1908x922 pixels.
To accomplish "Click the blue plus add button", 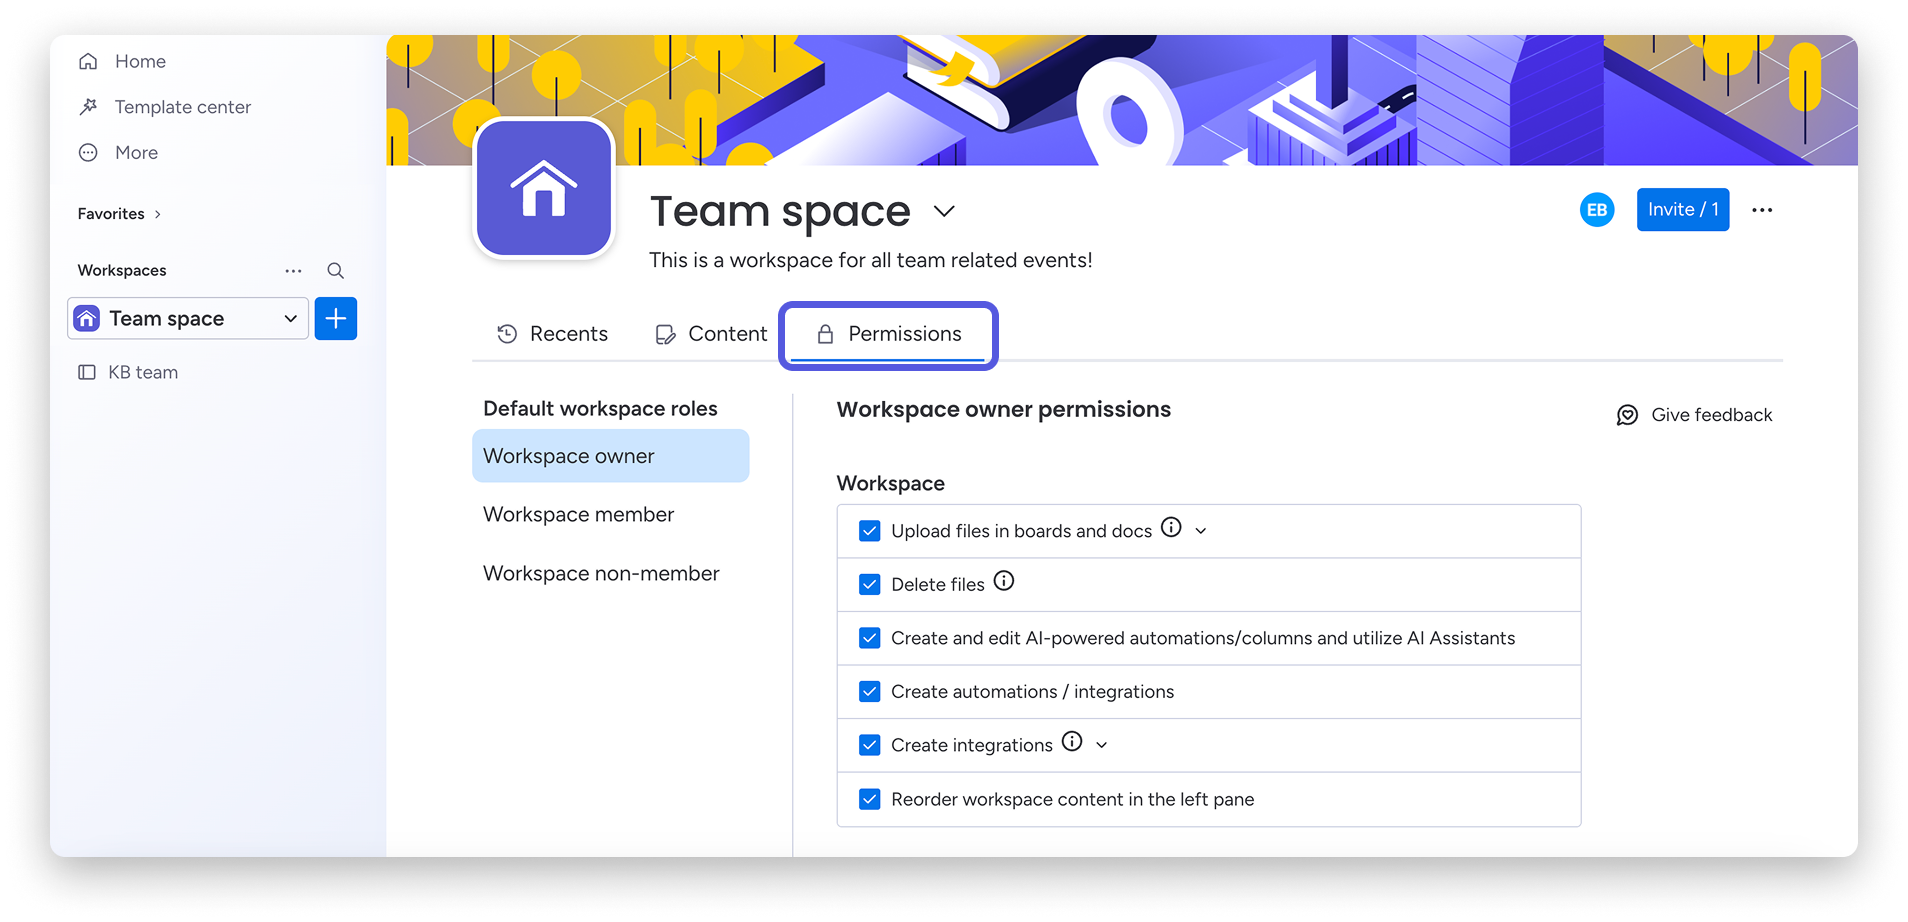I will [336, 319].
